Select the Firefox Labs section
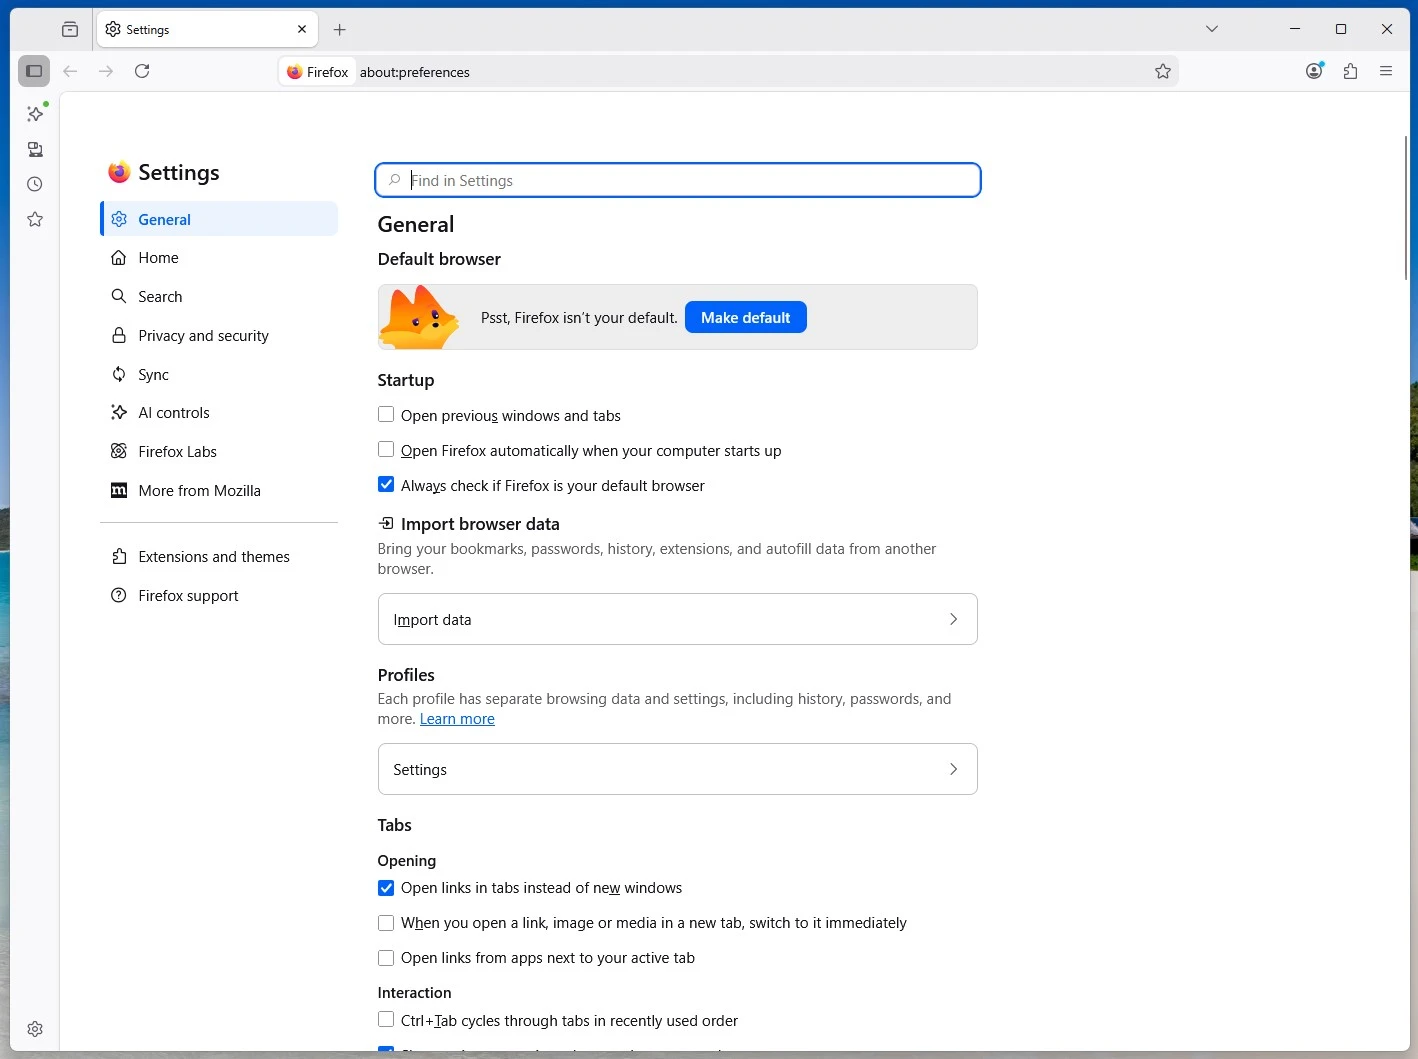The image size is (1418, 1059). click(x=177, y=451)
